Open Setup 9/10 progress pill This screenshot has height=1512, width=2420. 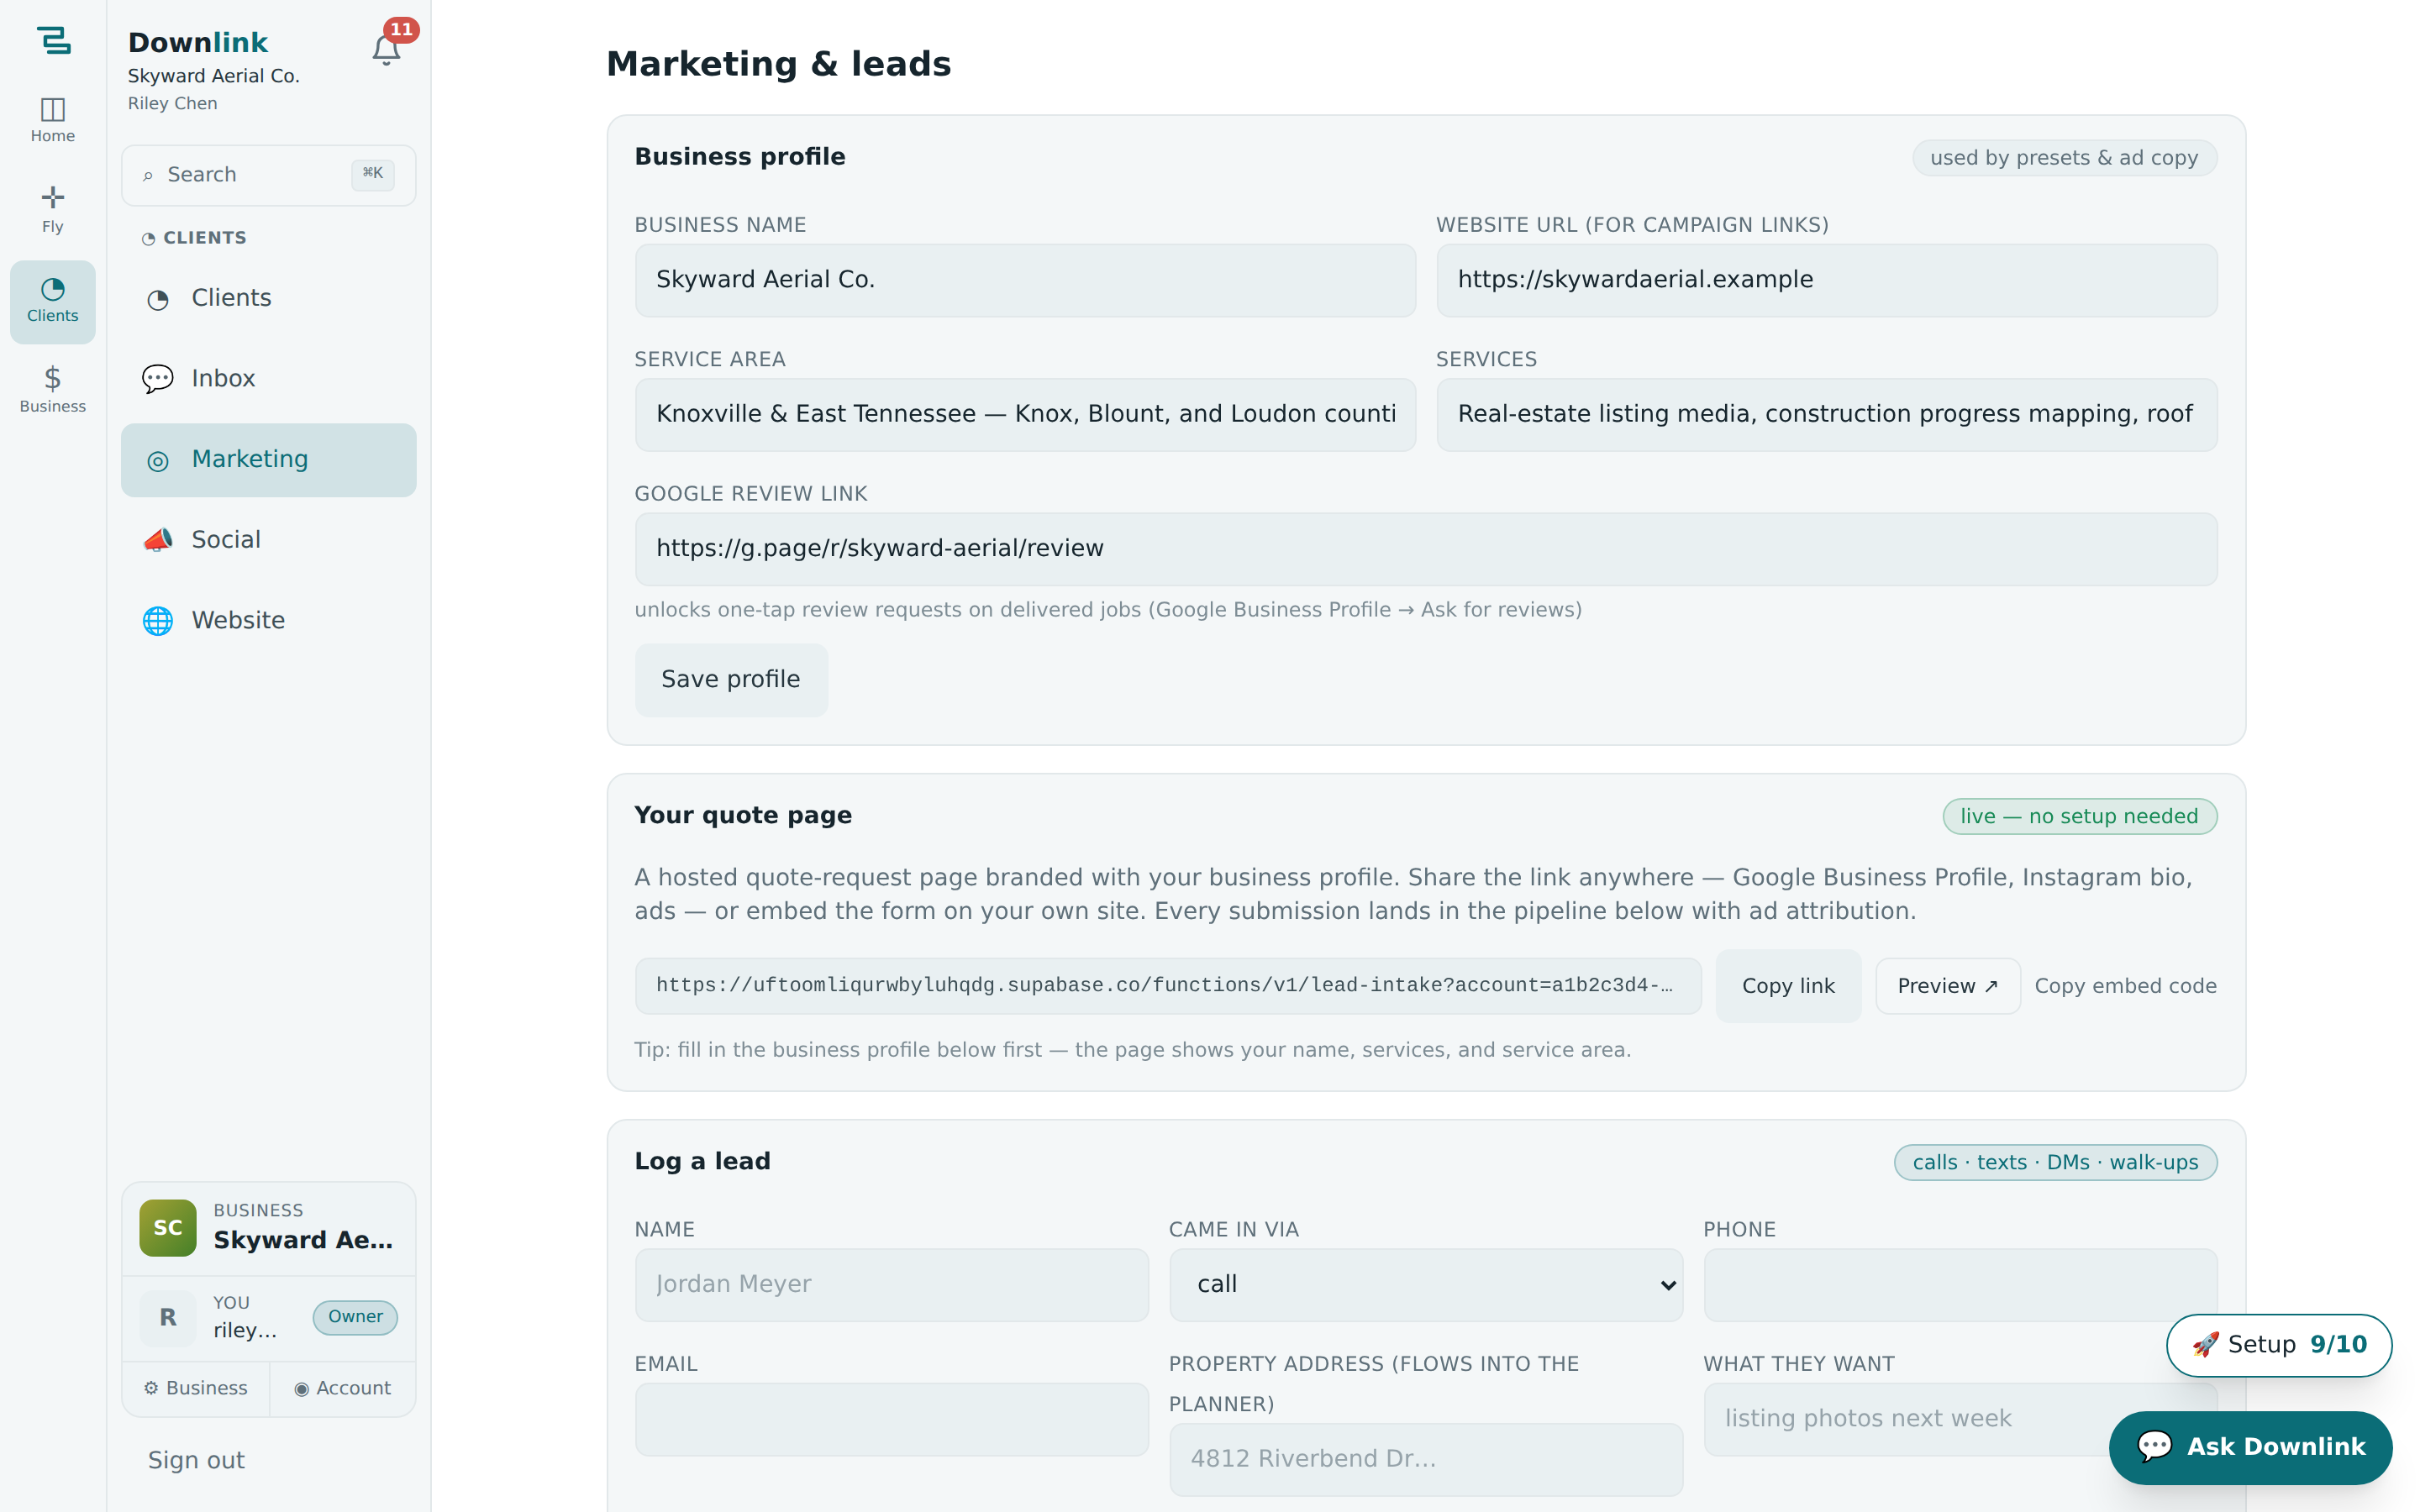click(2278, 1345)
